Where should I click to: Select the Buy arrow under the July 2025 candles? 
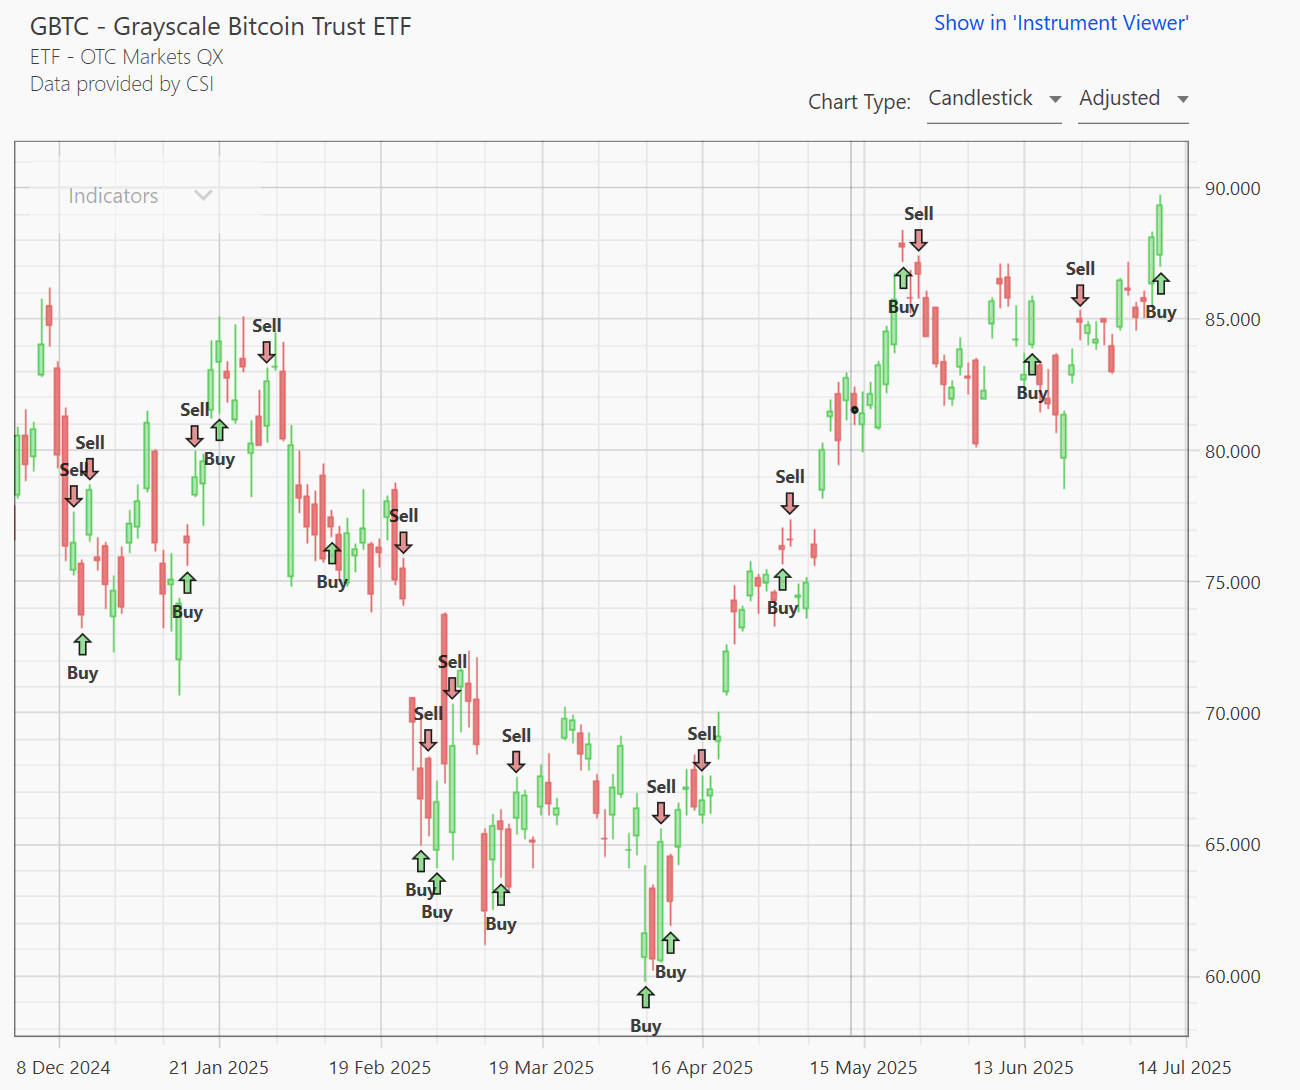[x=1160, y=284]
